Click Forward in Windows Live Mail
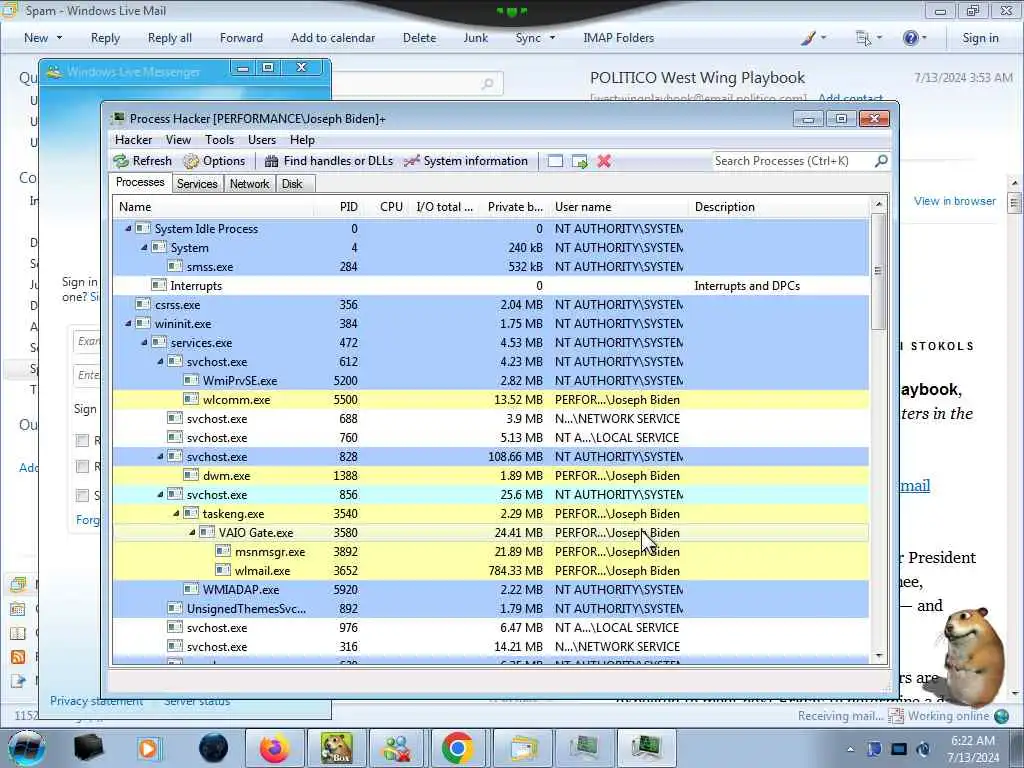 click(241, 38)
